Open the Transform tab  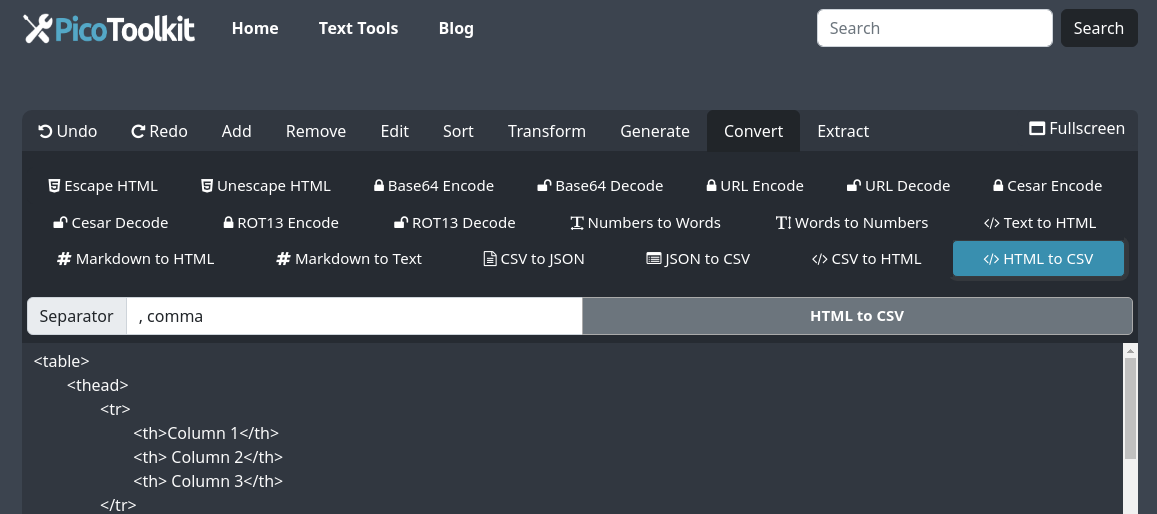546,131
